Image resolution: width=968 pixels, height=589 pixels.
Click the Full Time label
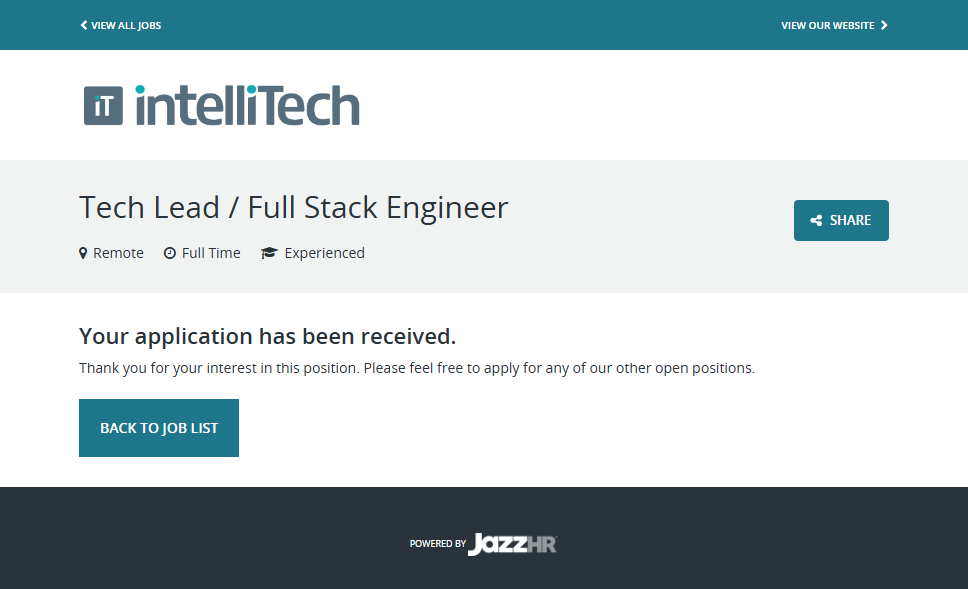[x=211, y=253]
